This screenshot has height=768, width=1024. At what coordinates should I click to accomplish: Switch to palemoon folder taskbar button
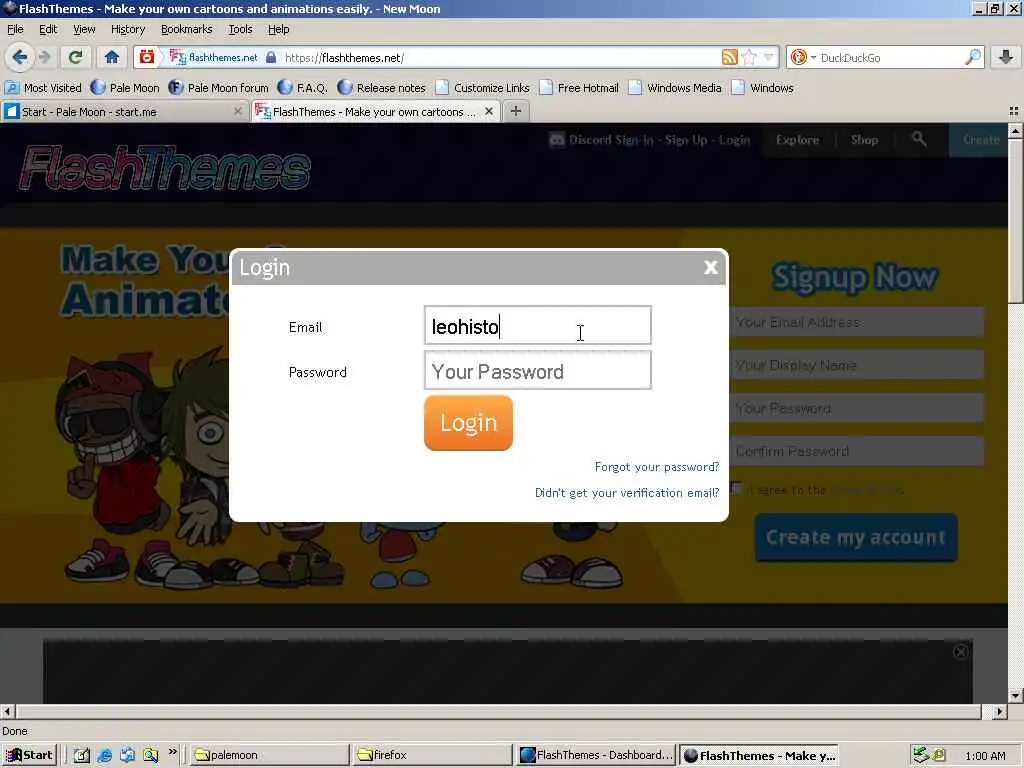[x=270, y=755]
